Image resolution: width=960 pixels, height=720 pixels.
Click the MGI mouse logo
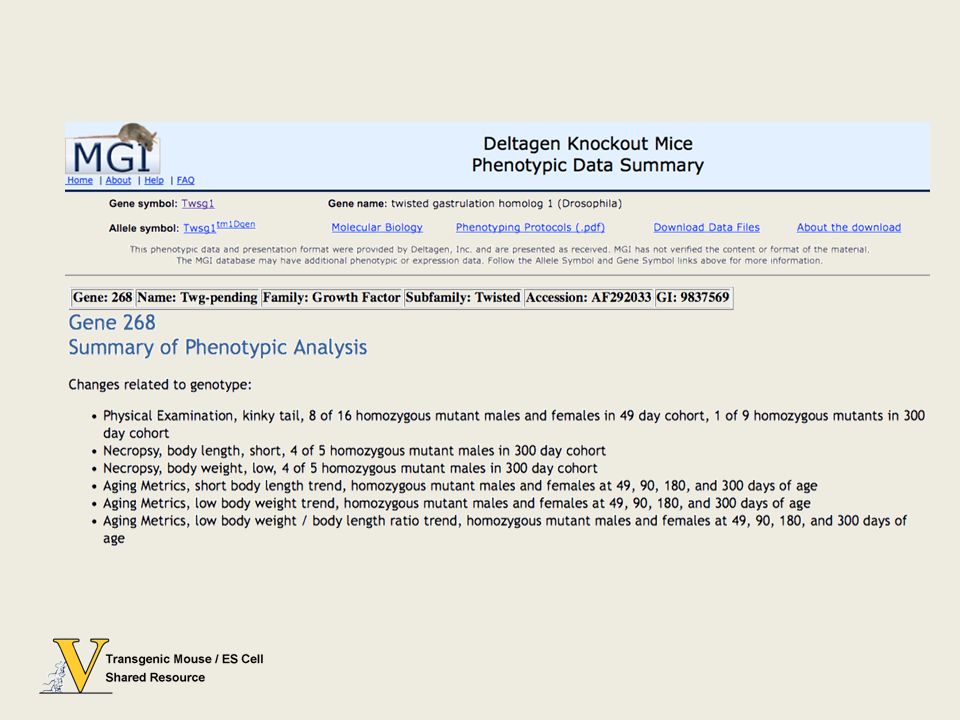click(113, 149)
